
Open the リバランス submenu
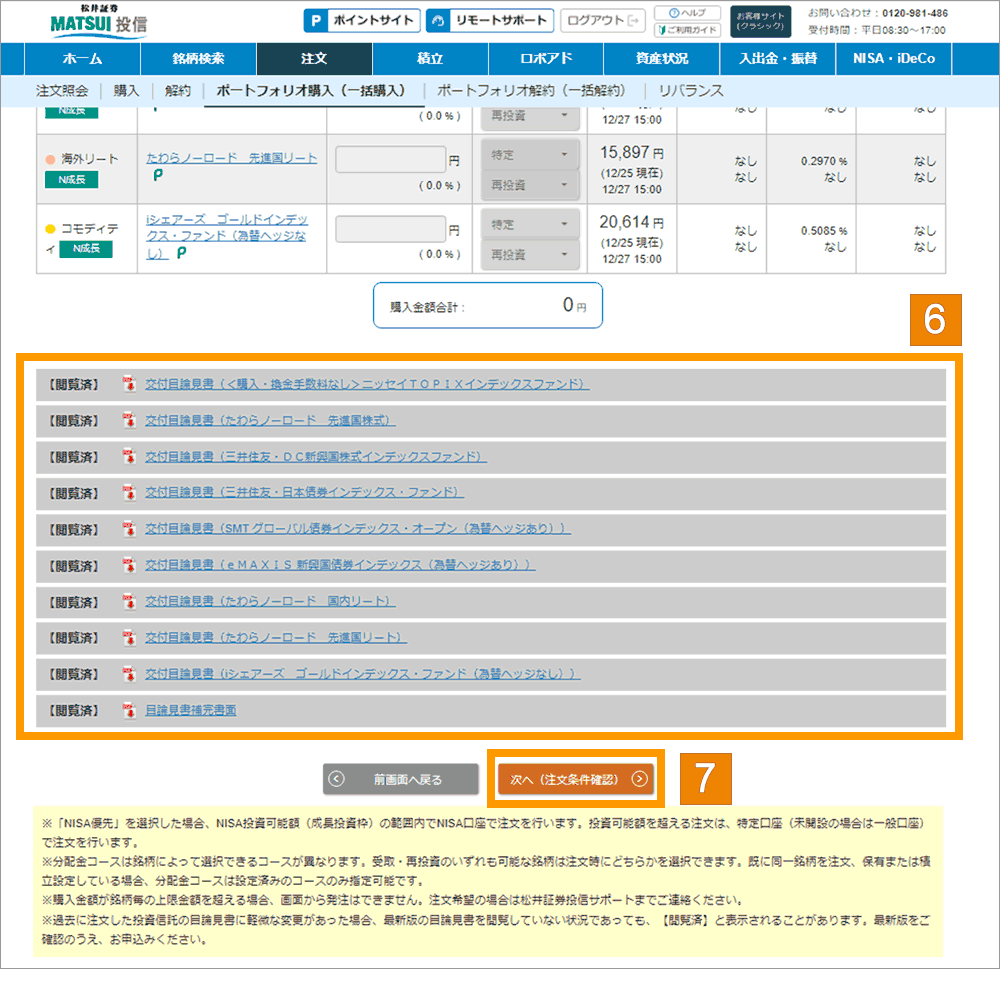coord(691,91)
